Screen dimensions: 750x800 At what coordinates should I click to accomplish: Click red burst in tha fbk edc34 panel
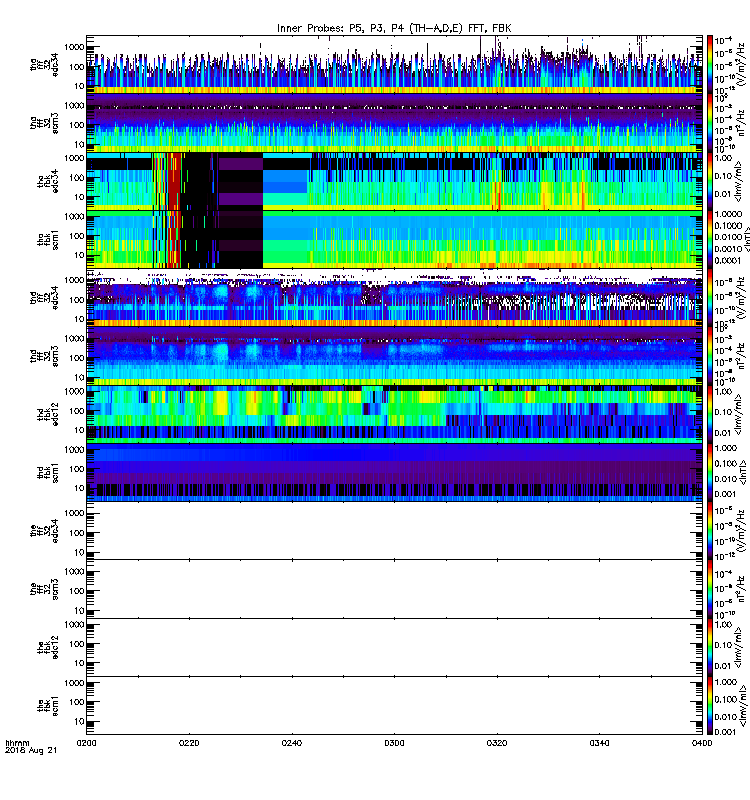(174, 181)
